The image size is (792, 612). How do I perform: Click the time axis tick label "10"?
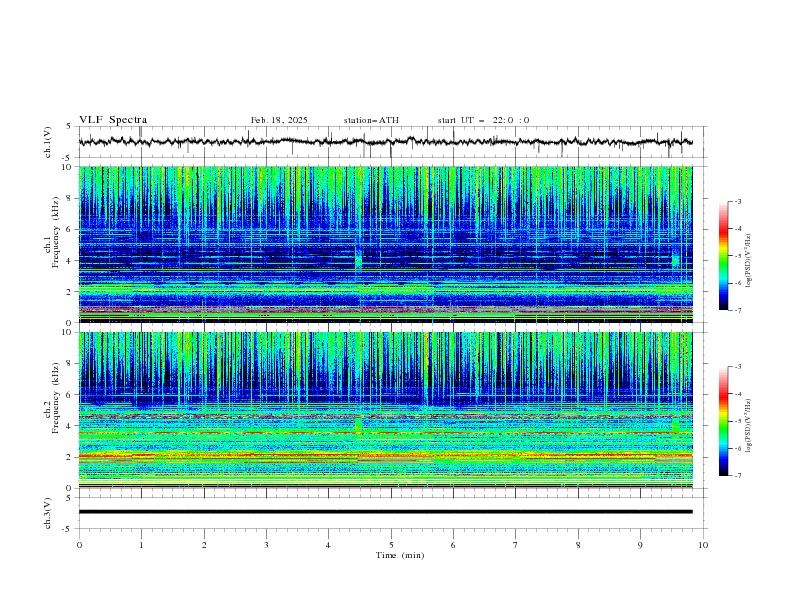pyautogui.click(x=703, y=545)
